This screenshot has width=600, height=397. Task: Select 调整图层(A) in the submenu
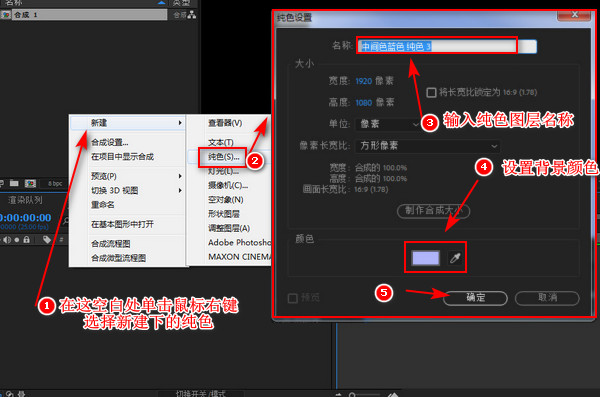(x=230, y=228)
